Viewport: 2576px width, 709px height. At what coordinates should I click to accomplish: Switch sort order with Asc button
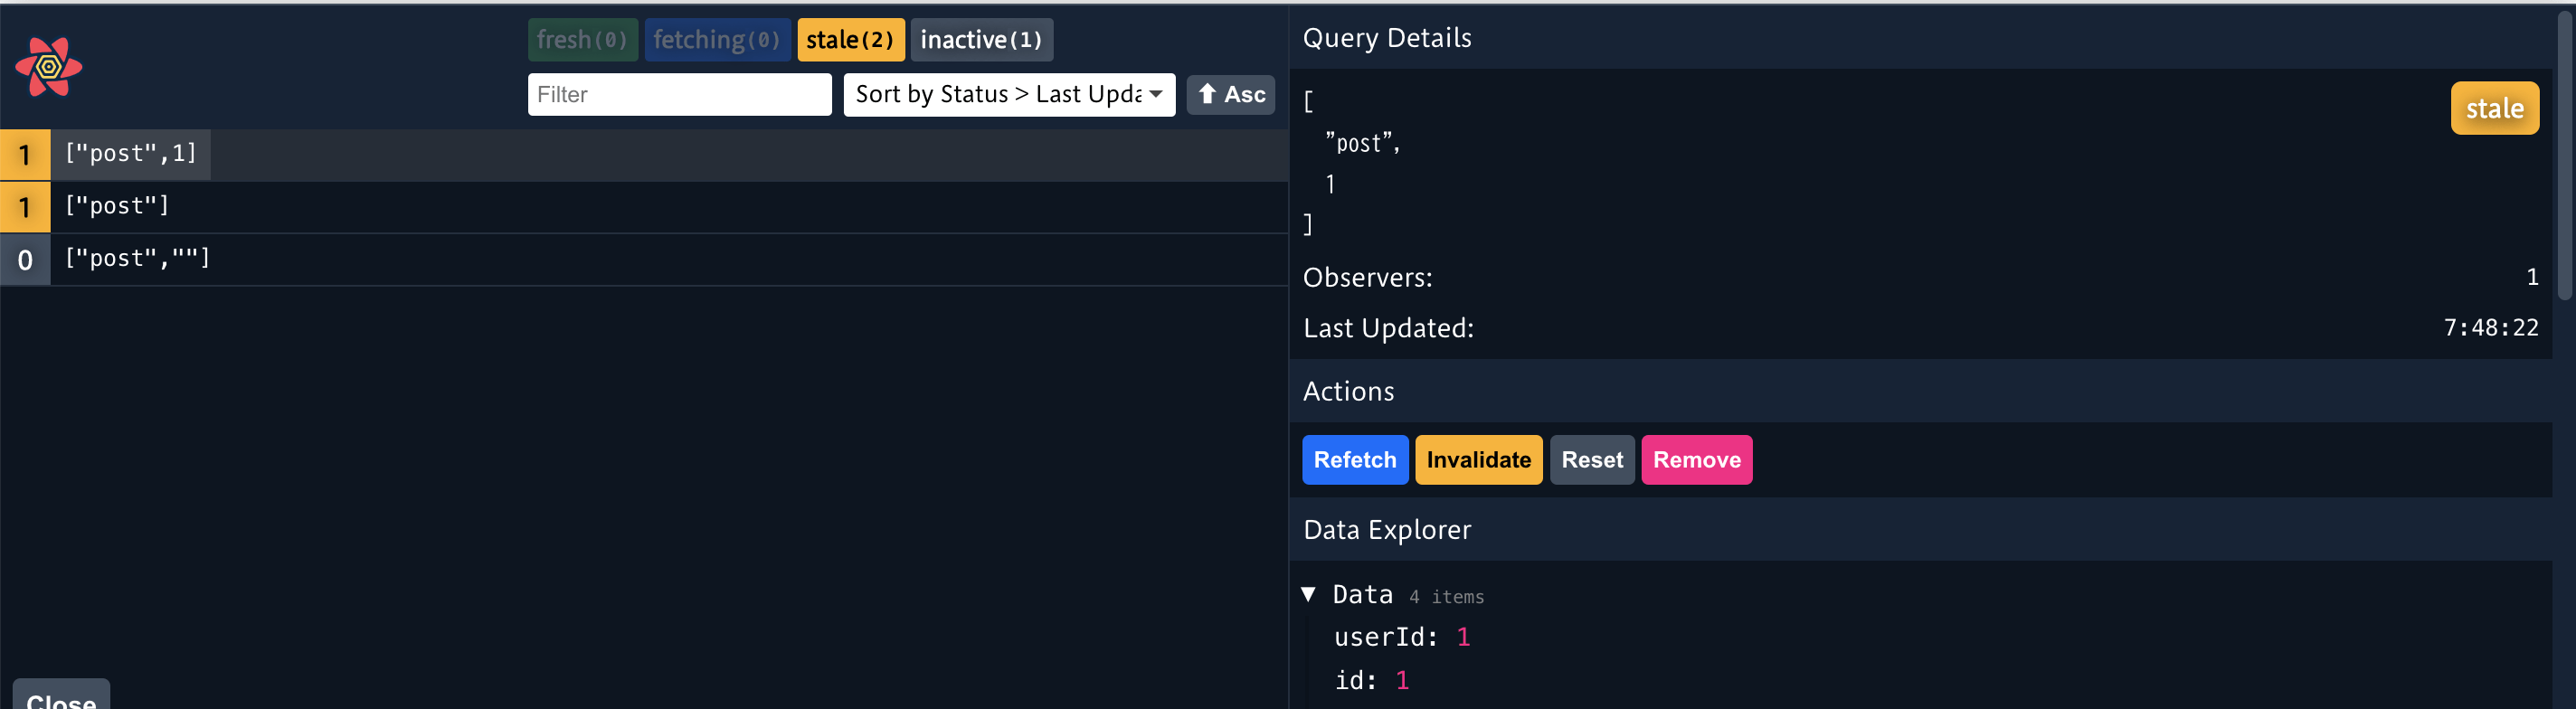pos(1230,94)
